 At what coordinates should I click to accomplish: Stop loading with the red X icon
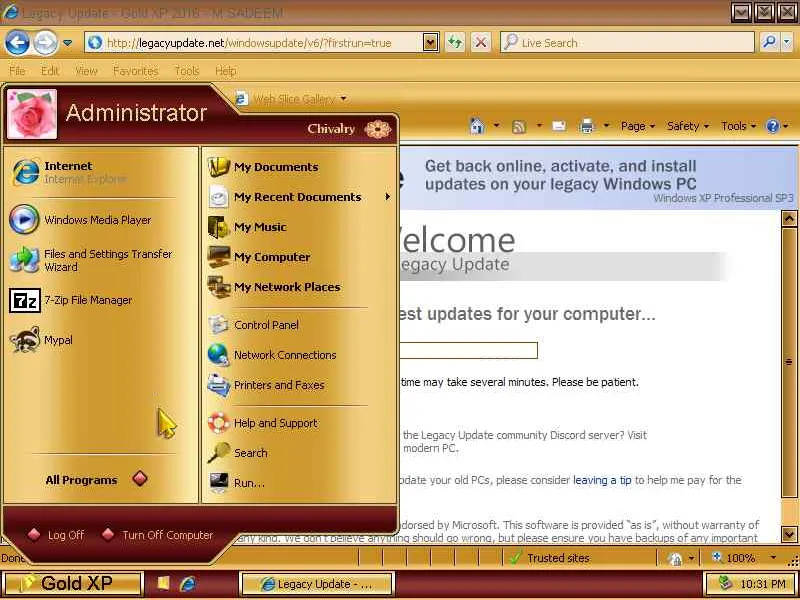pos(480,43)
